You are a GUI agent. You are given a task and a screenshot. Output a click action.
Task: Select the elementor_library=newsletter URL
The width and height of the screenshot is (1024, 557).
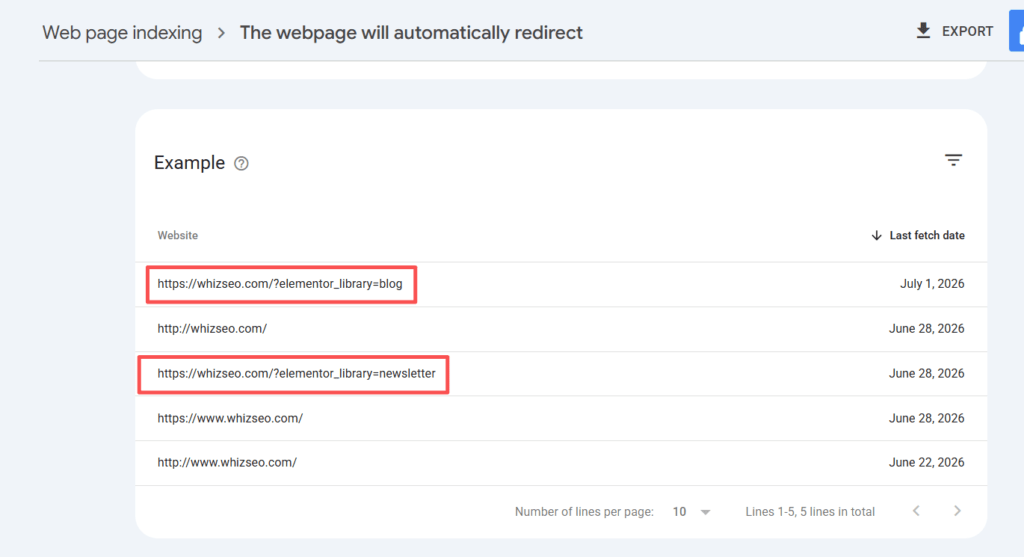tap(296, 374)
